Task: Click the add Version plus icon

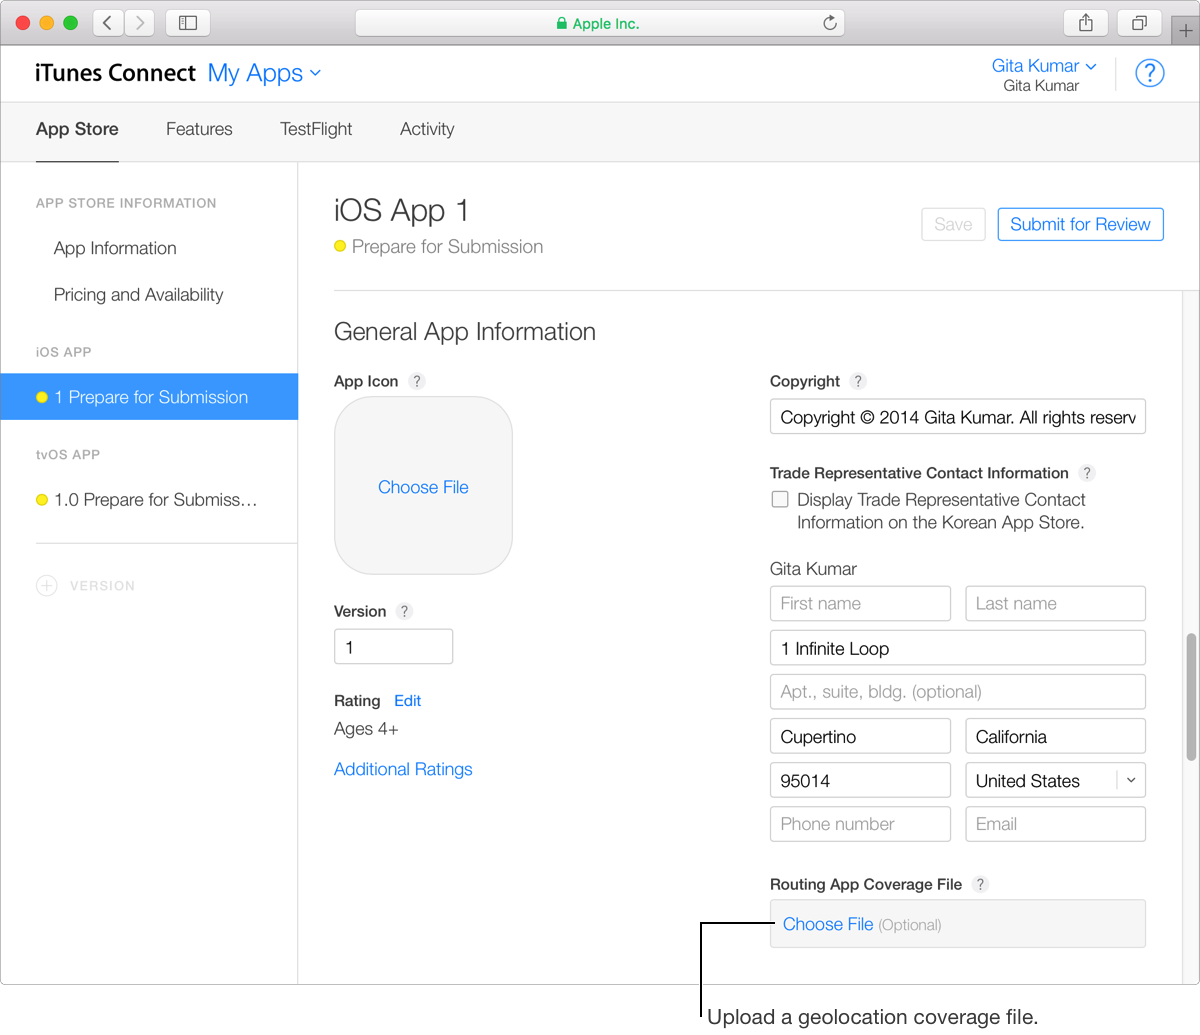Action: (47, 586)
